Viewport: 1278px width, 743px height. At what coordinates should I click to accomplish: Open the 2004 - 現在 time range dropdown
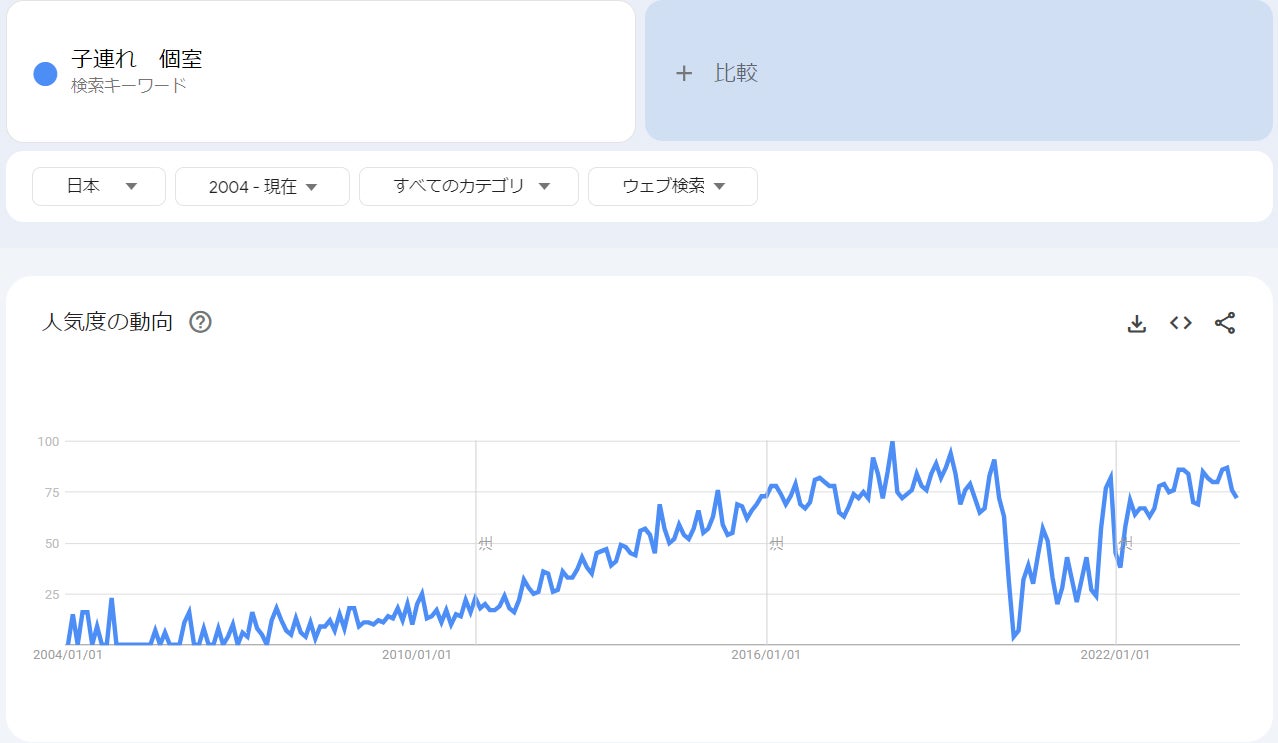[262, 187]
